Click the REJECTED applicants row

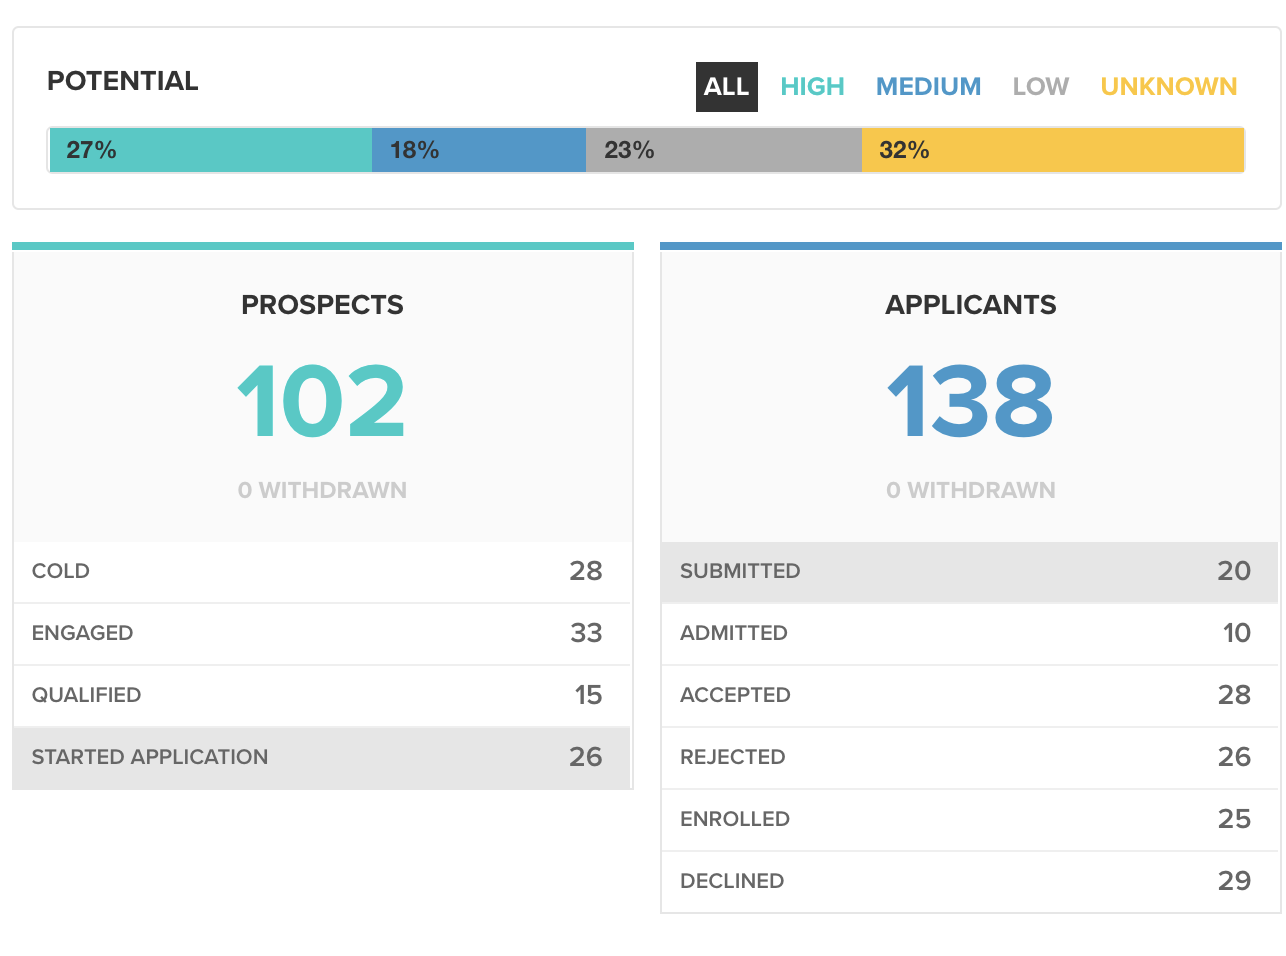[968, 757]
